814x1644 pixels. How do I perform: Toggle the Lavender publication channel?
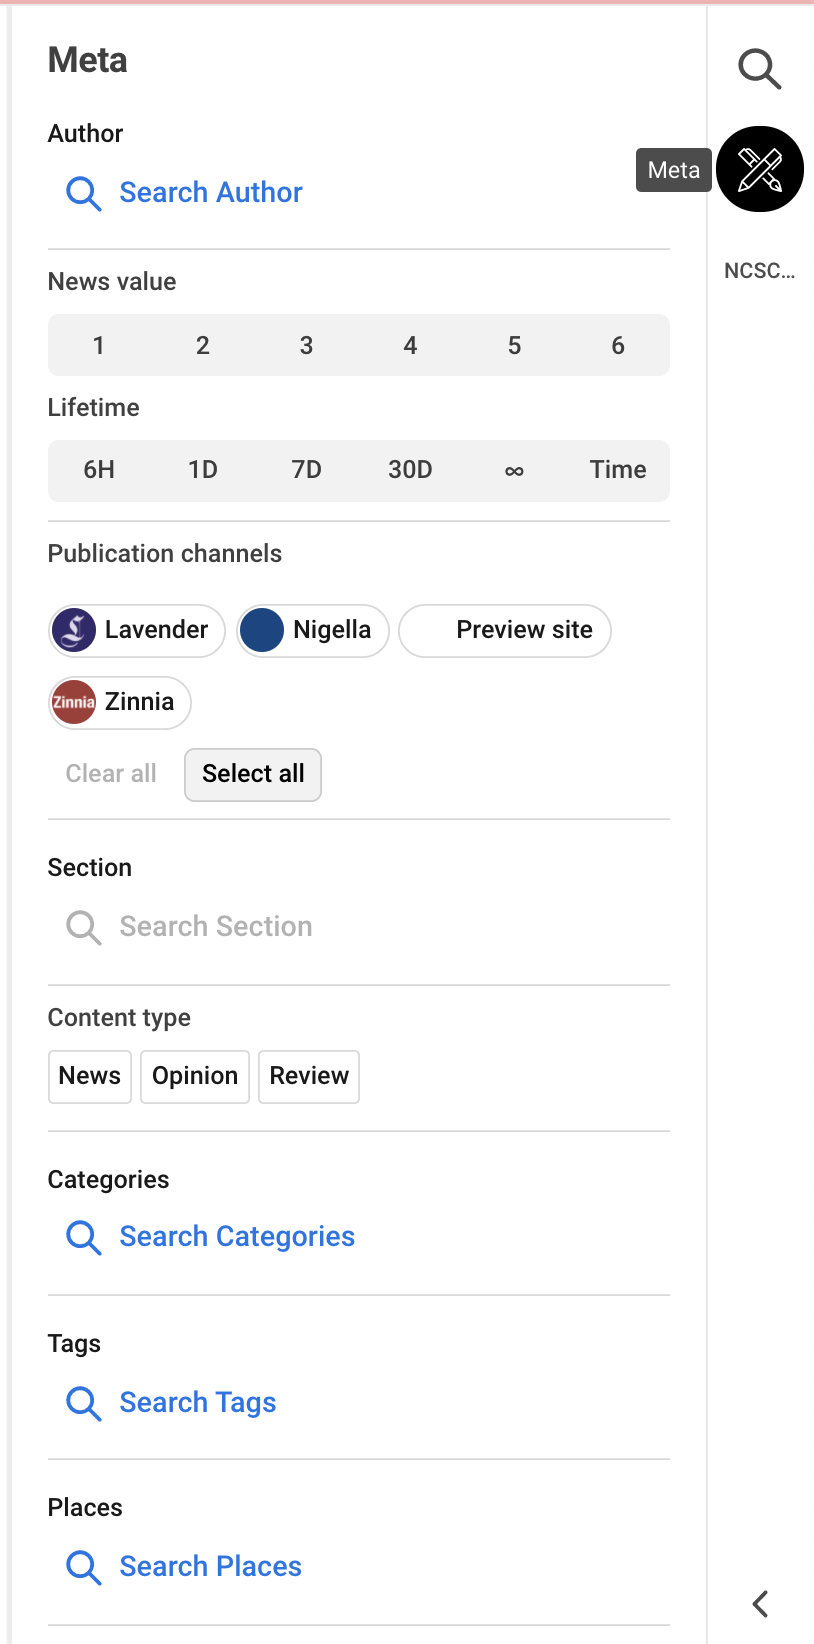[x=137, y=631]
